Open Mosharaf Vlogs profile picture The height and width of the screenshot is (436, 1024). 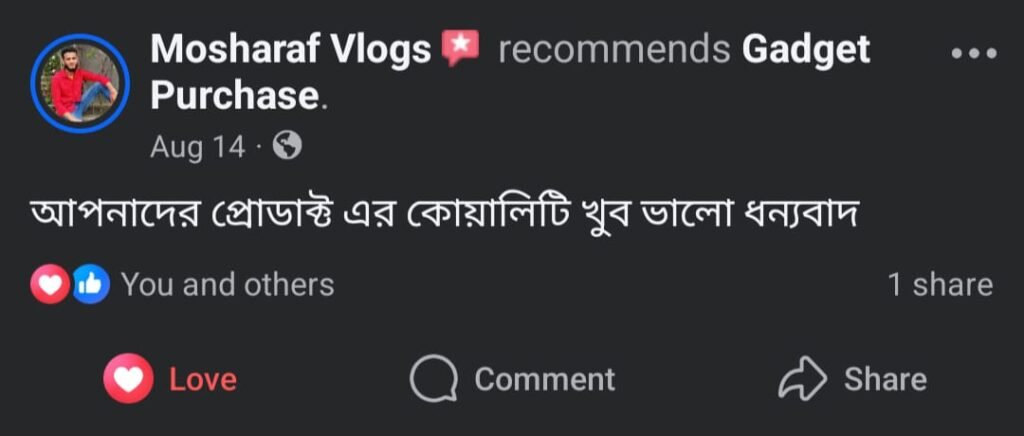pyautogui.click(x=80, y=83)
